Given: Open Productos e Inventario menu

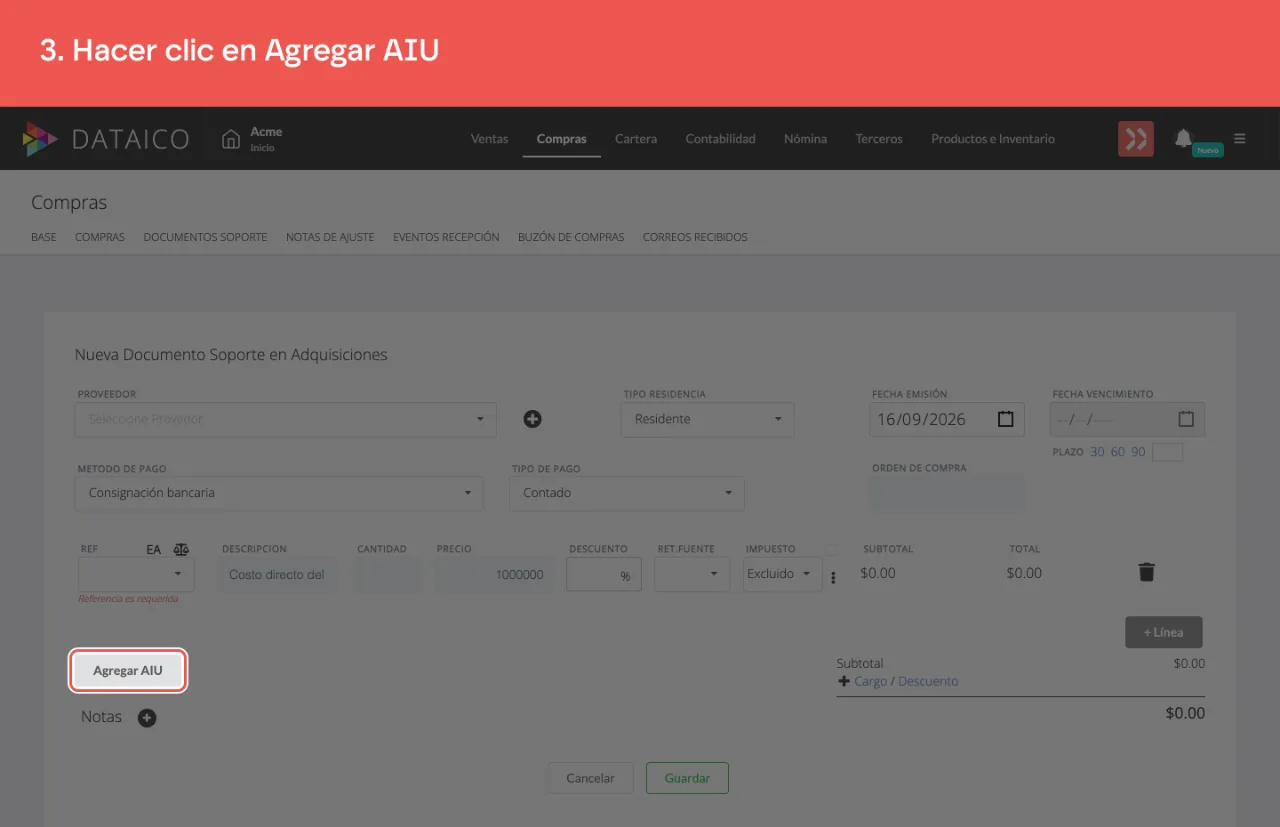Looking at the screenshot, I should tap(993, 139).
